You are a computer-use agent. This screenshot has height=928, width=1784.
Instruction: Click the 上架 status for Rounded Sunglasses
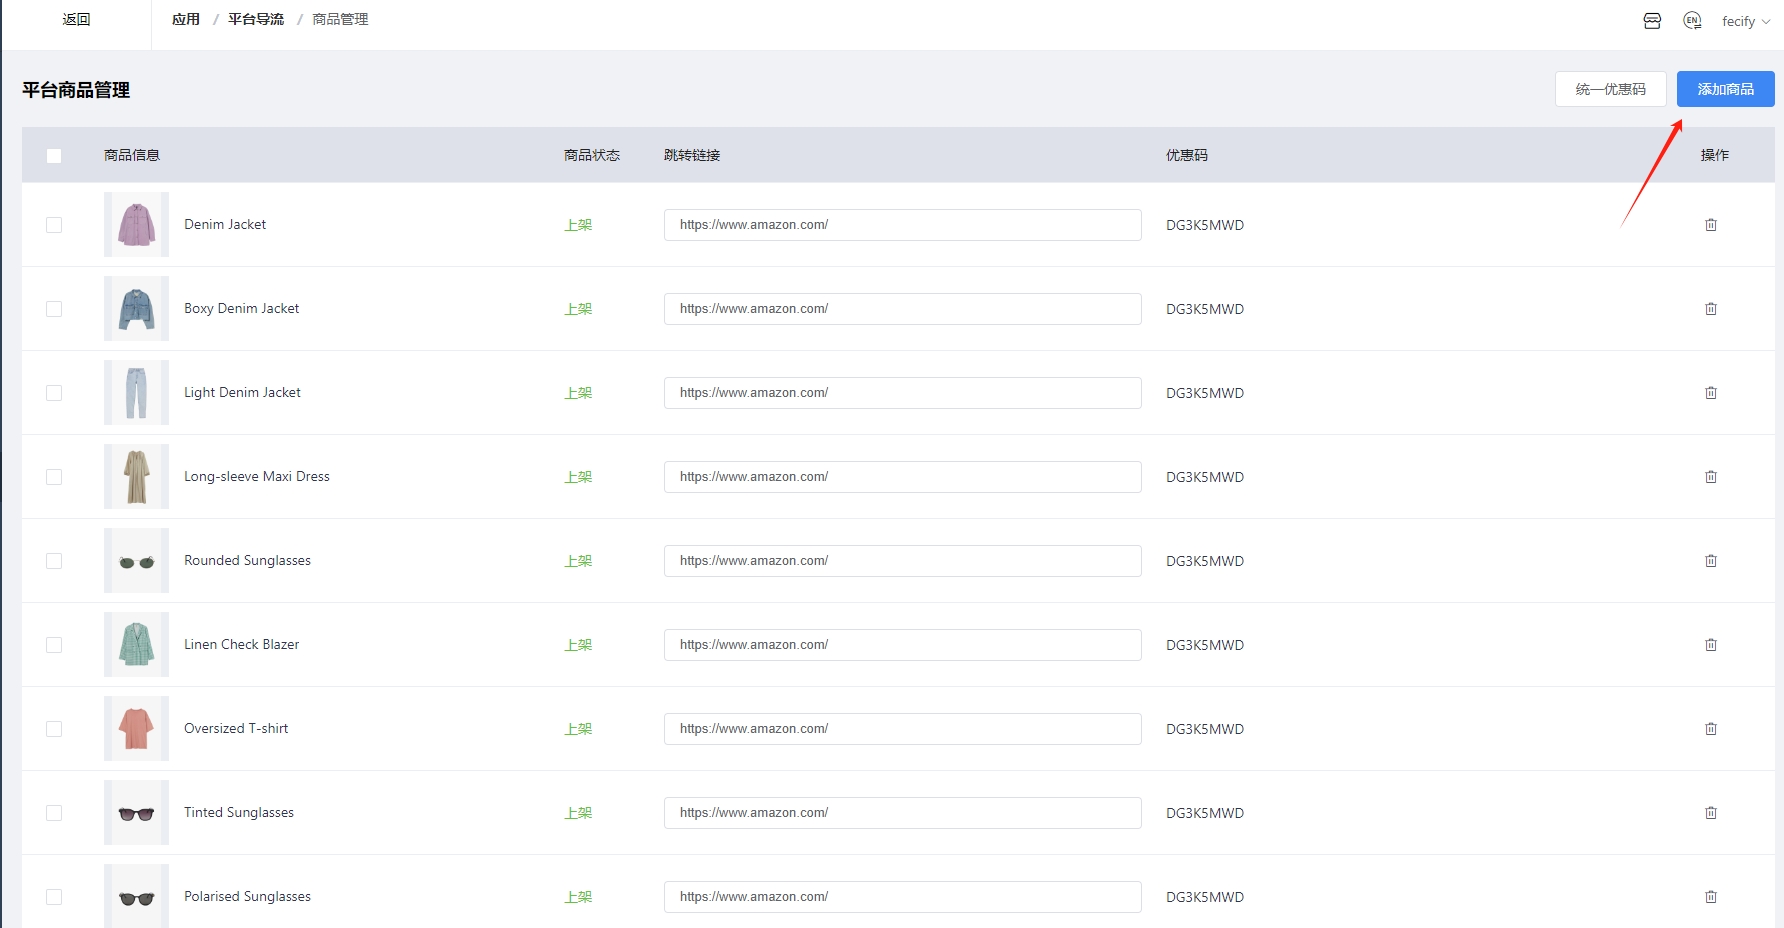(578, 561)
